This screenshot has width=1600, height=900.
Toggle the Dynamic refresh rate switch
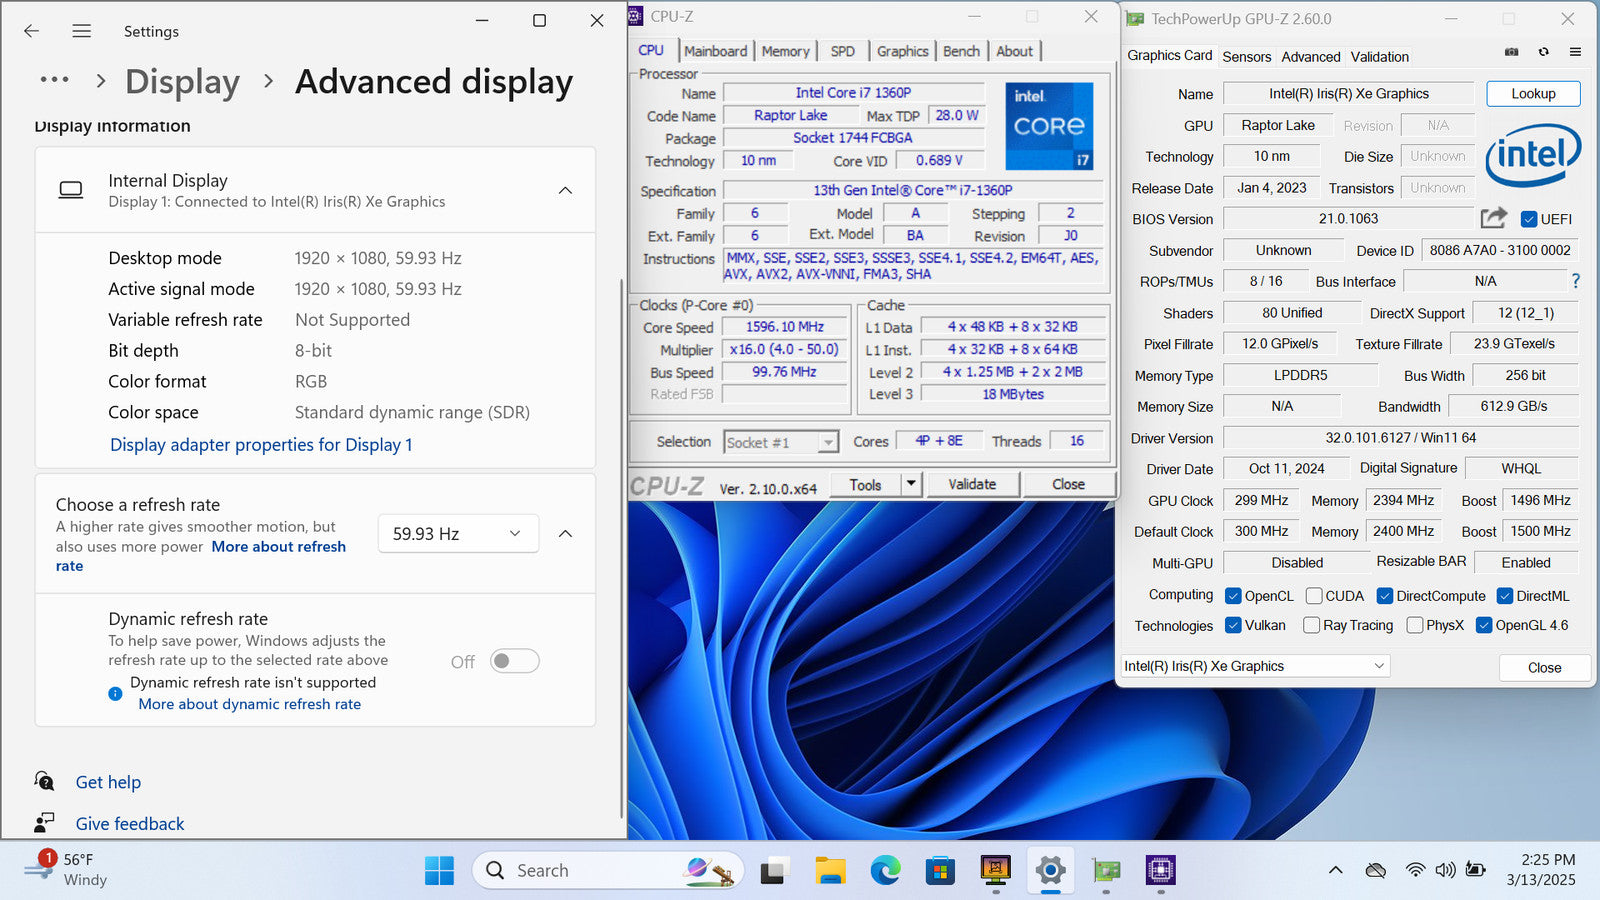514,661
